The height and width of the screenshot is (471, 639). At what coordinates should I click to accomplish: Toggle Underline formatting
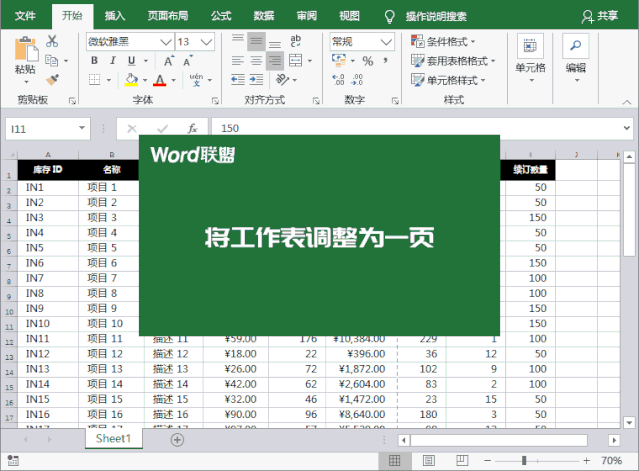point(131,61)
